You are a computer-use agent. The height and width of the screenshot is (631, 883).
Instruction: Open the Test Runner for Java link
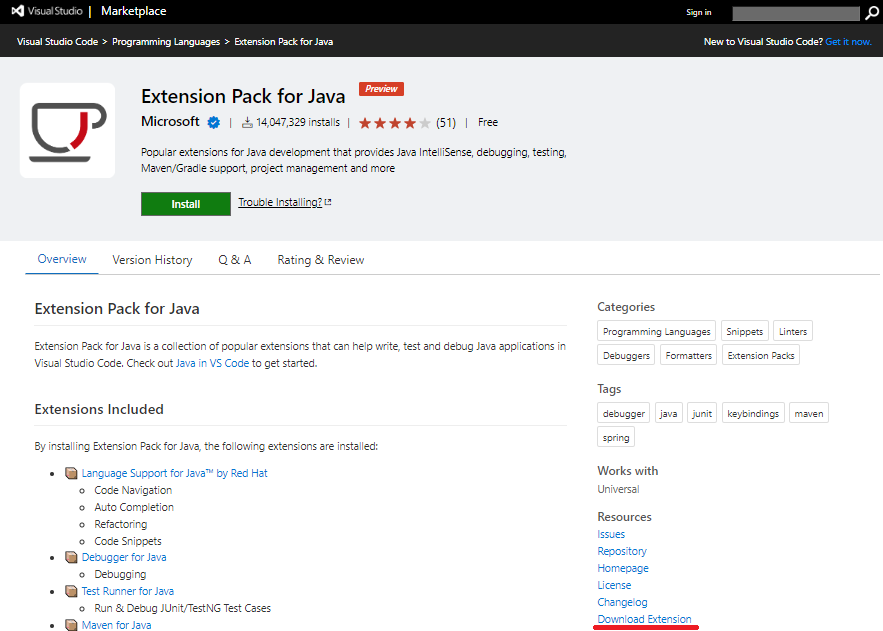click(x=128, y=591)
